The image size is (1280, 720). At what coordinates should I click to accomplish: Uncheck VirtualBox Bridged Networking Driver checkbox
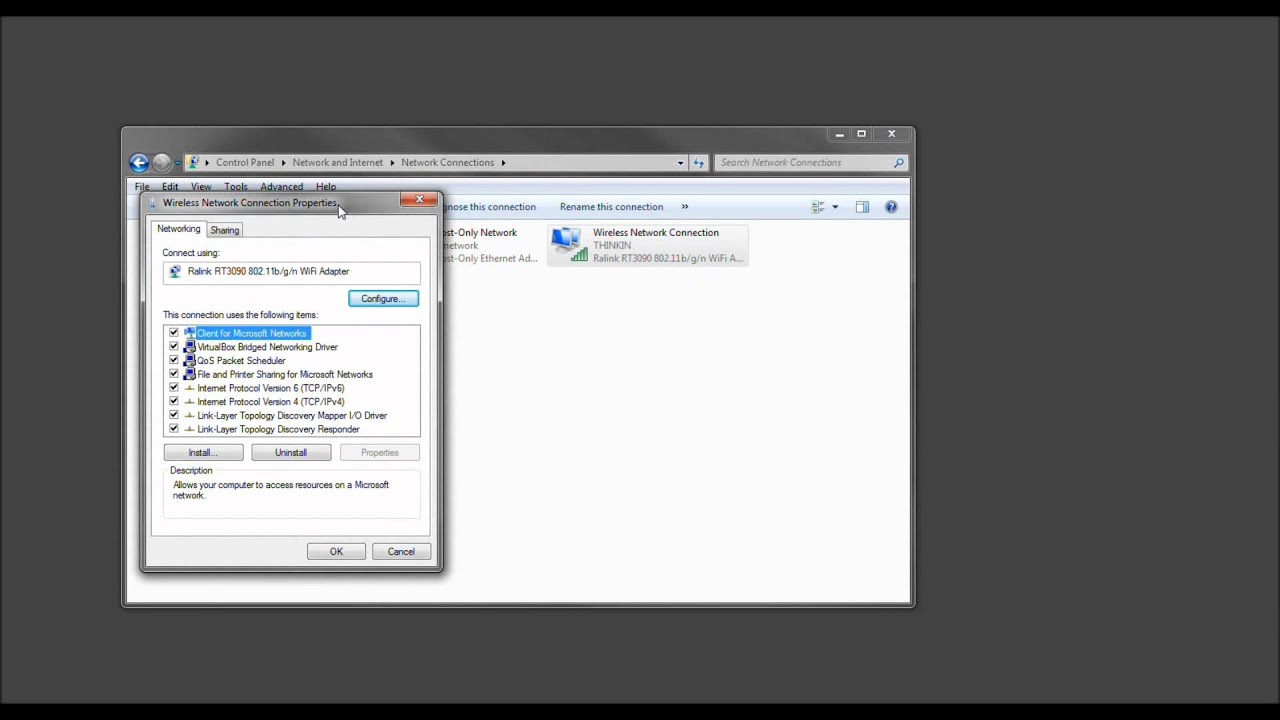click(x=174, y=347)
